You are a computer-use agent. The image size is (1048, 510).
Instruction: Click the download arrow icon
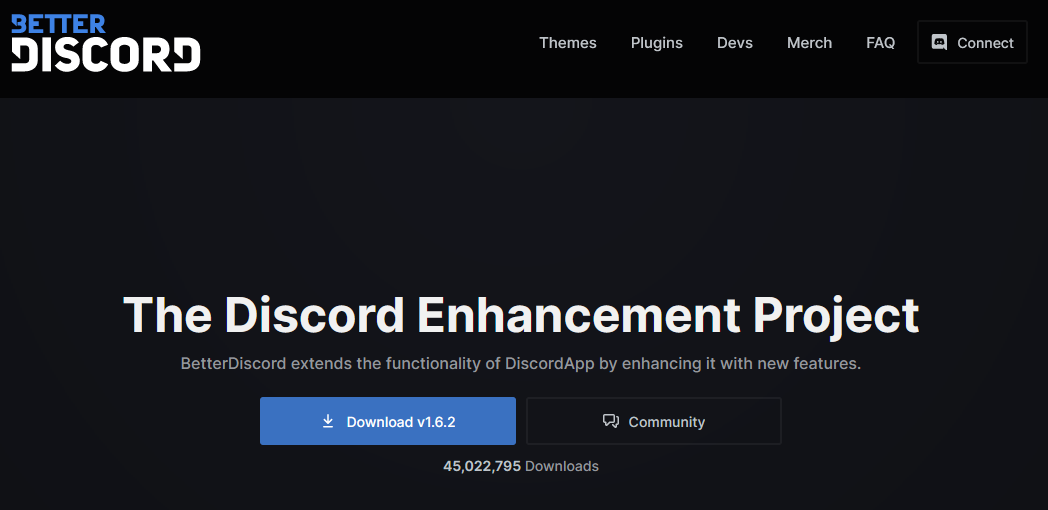(x=328, y=421)
